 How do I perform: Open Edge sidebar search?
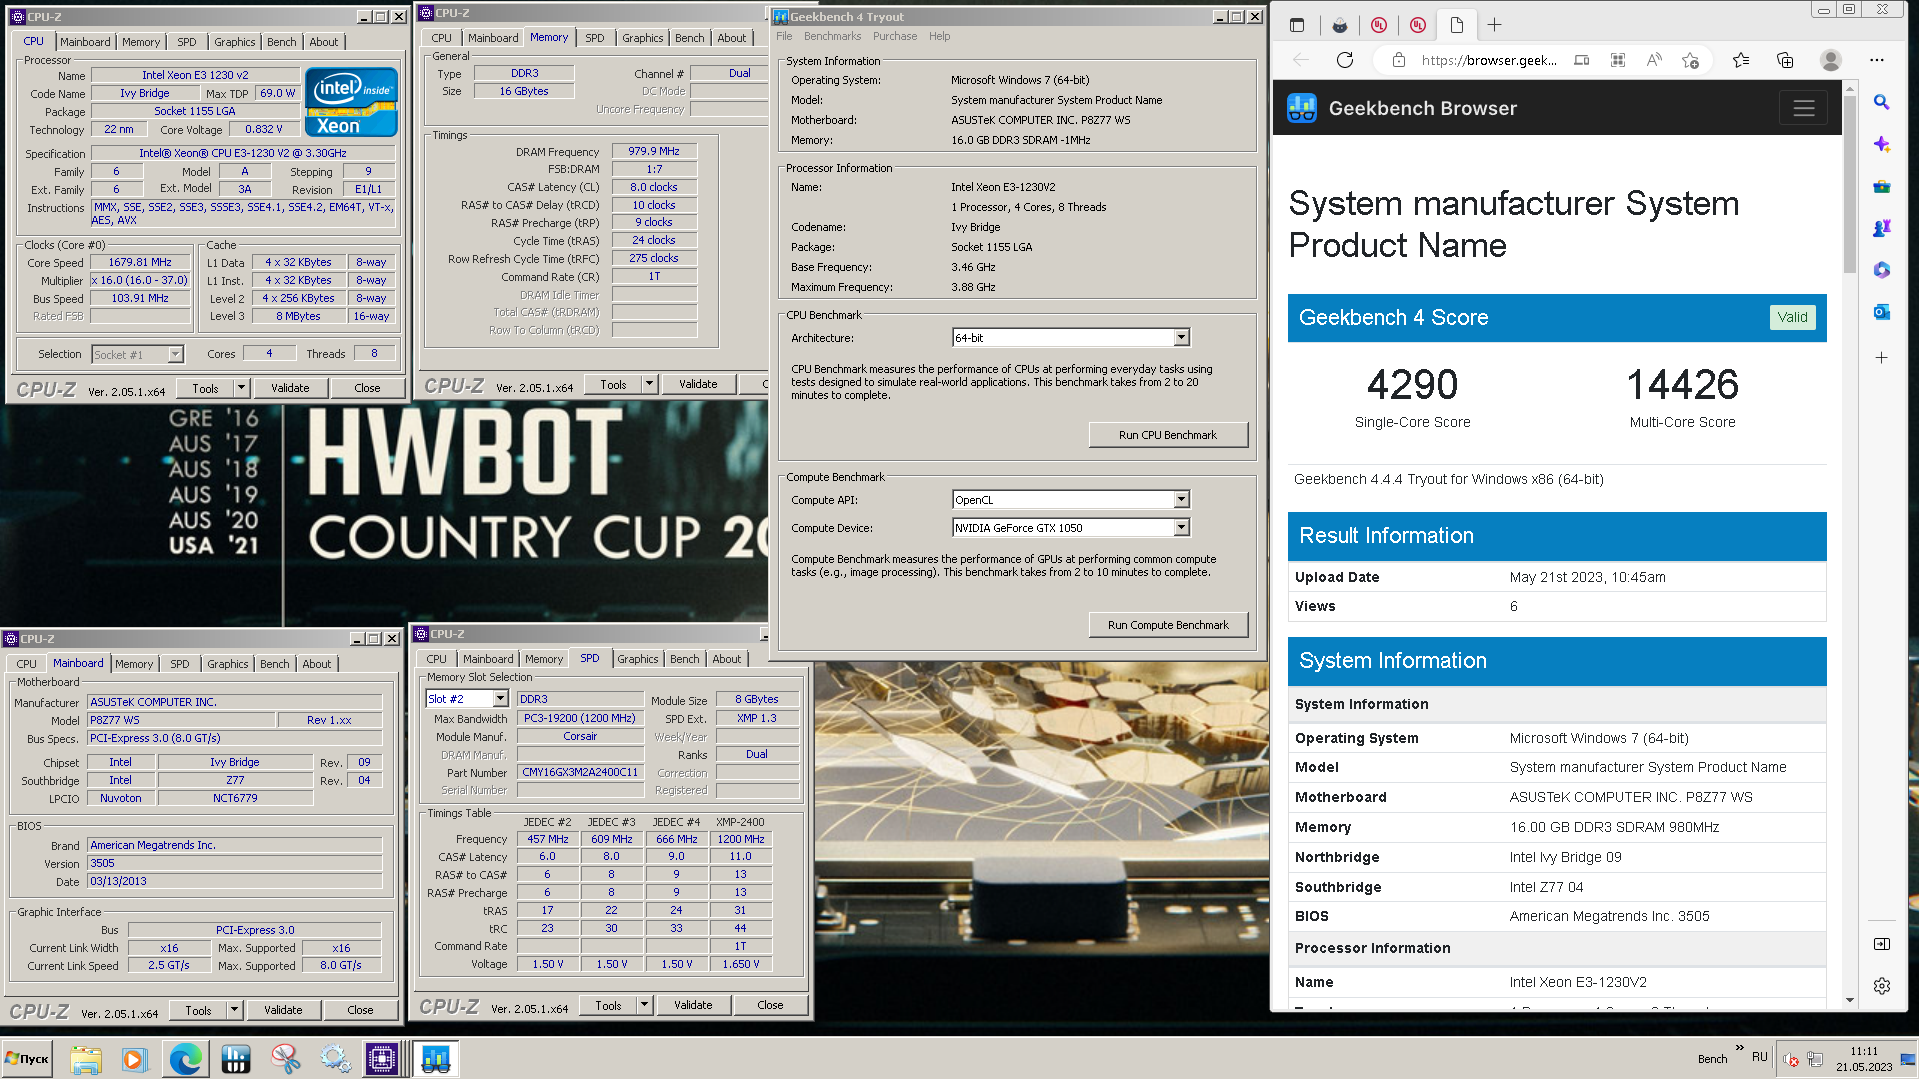tap(1881, 102)
